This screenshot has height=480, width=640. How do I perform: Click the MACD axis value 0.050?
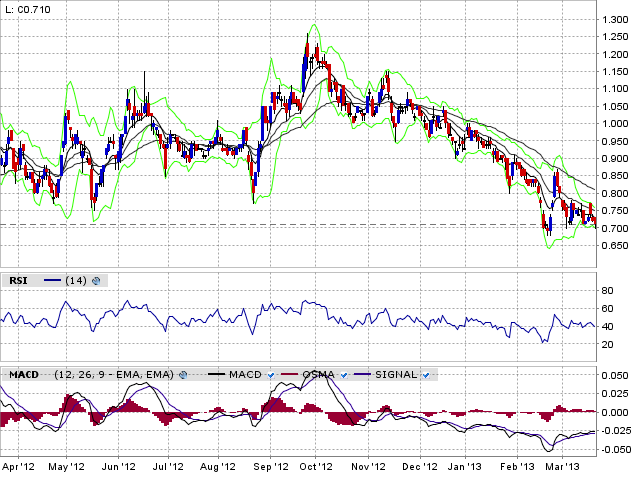[615, 376]
